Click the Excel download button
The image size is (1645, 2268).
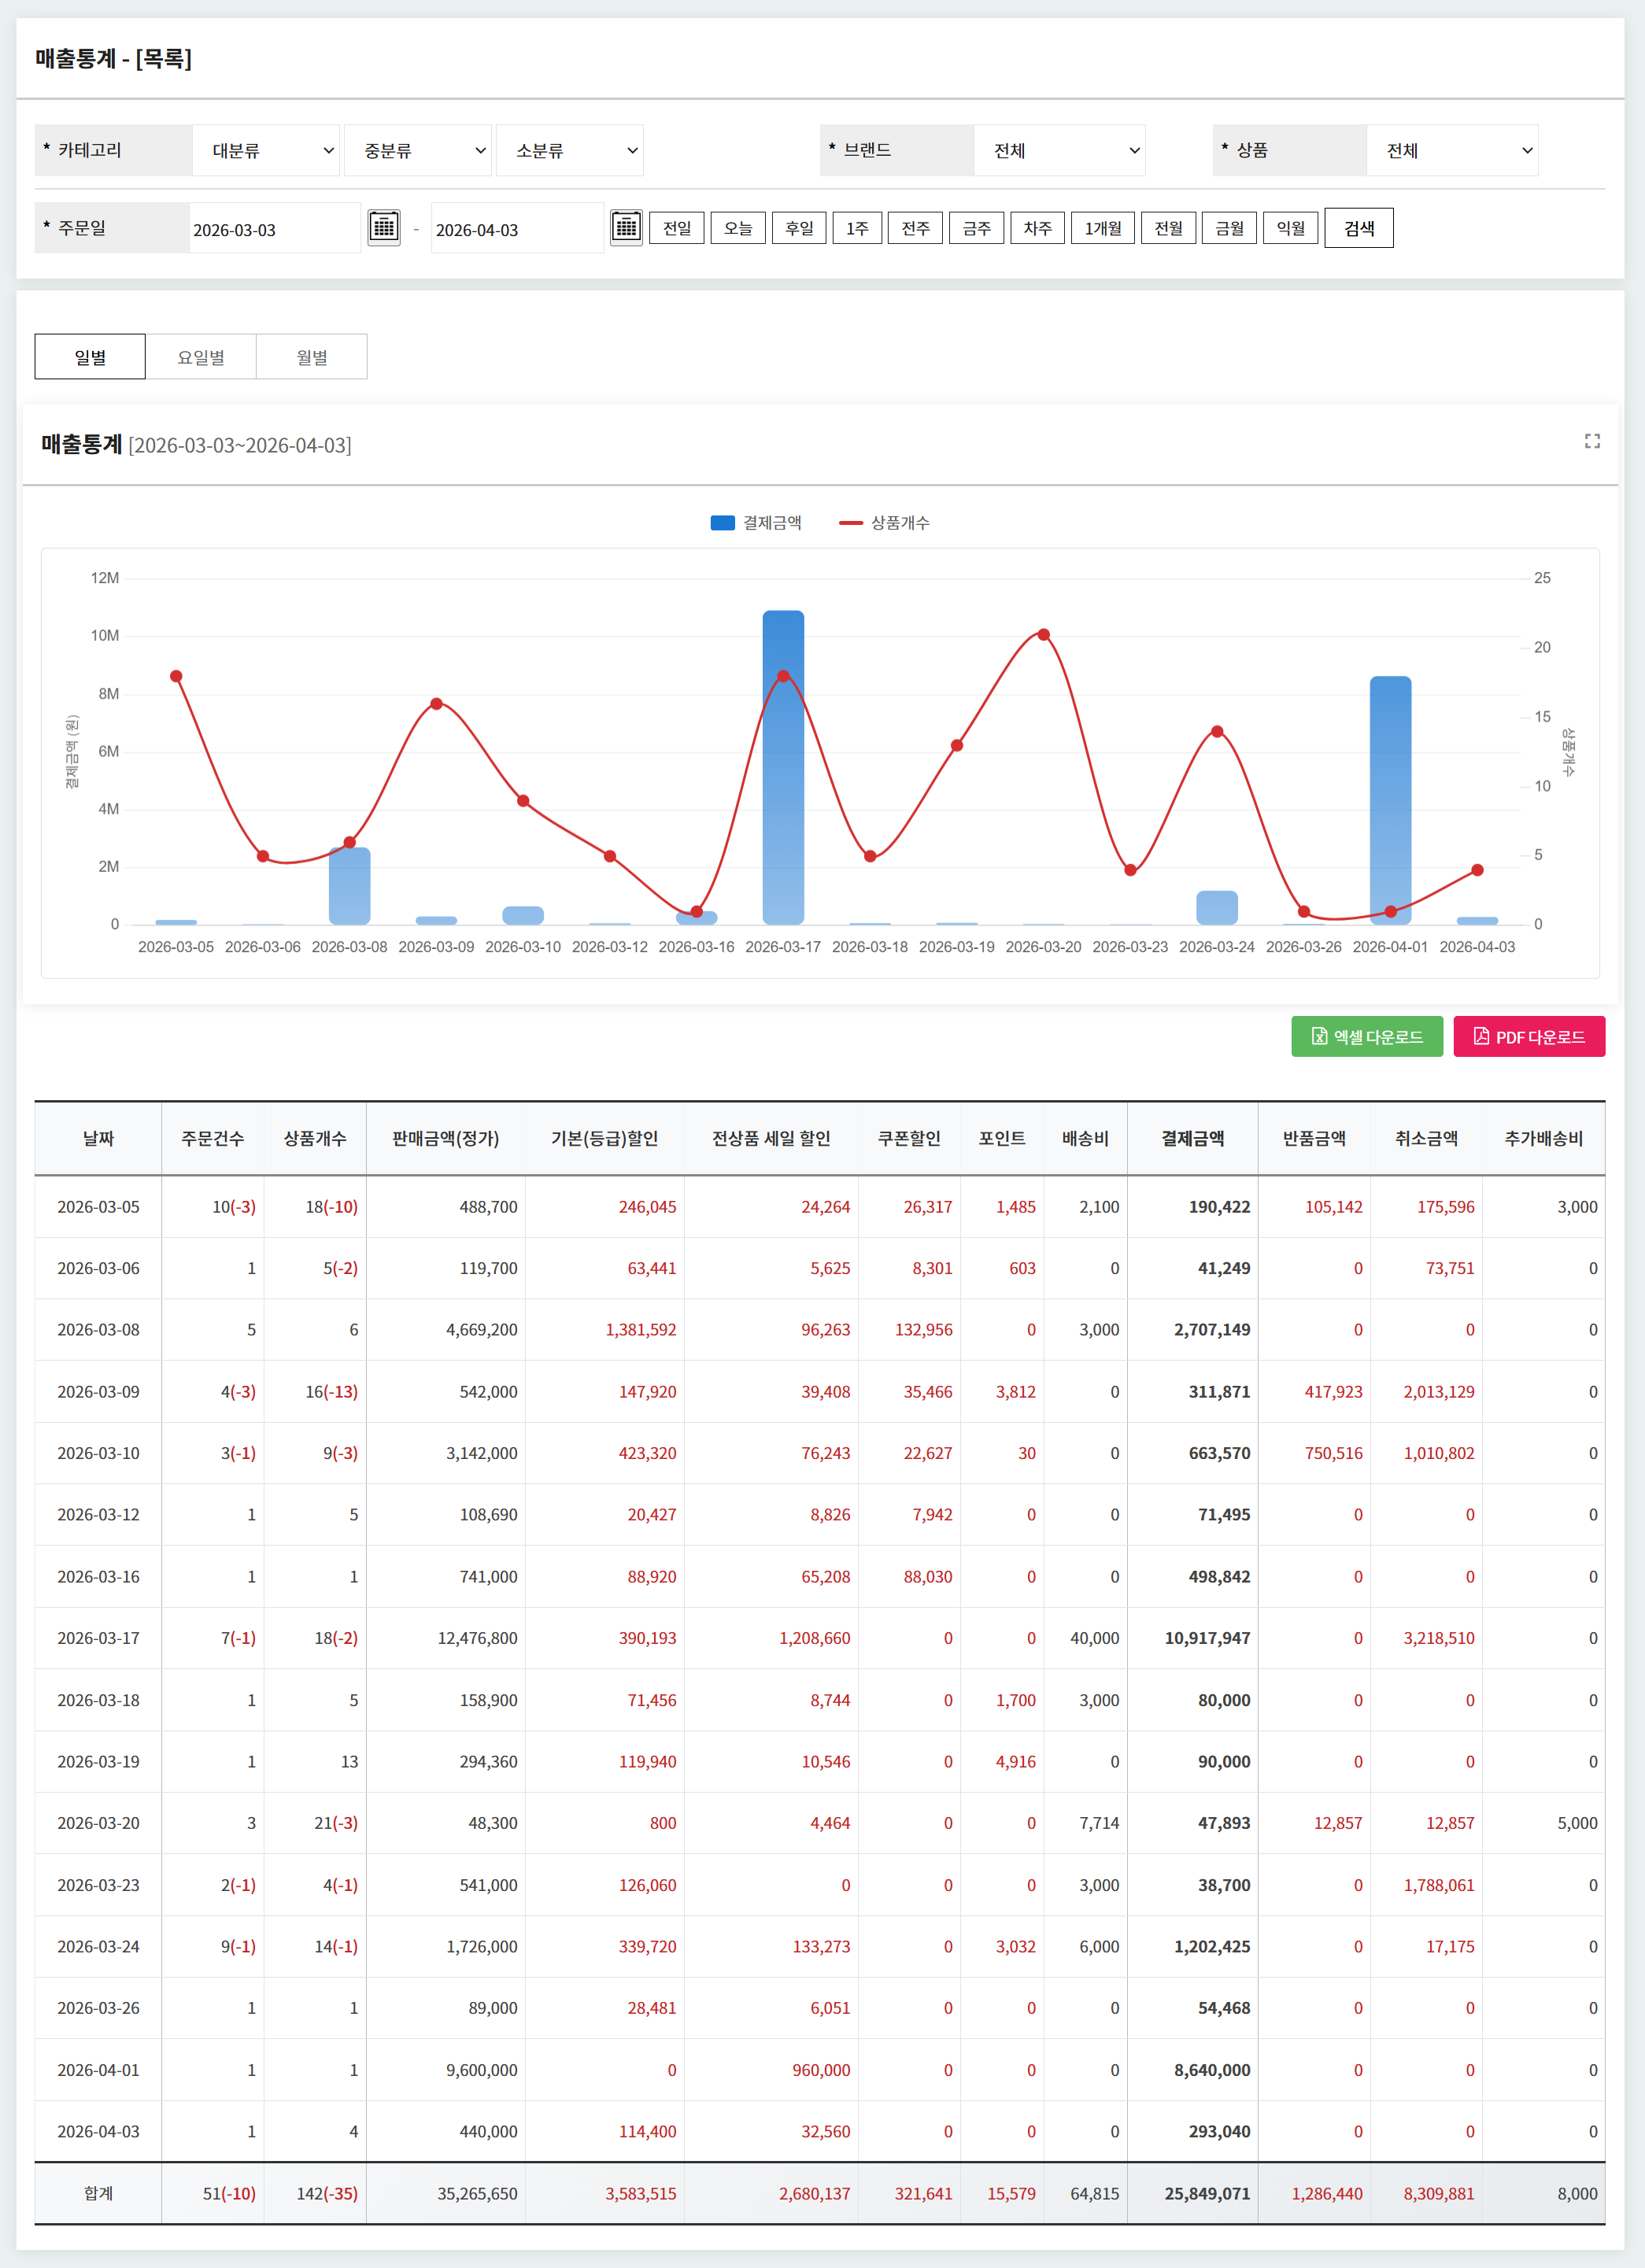click(x=1366, y=1036)
